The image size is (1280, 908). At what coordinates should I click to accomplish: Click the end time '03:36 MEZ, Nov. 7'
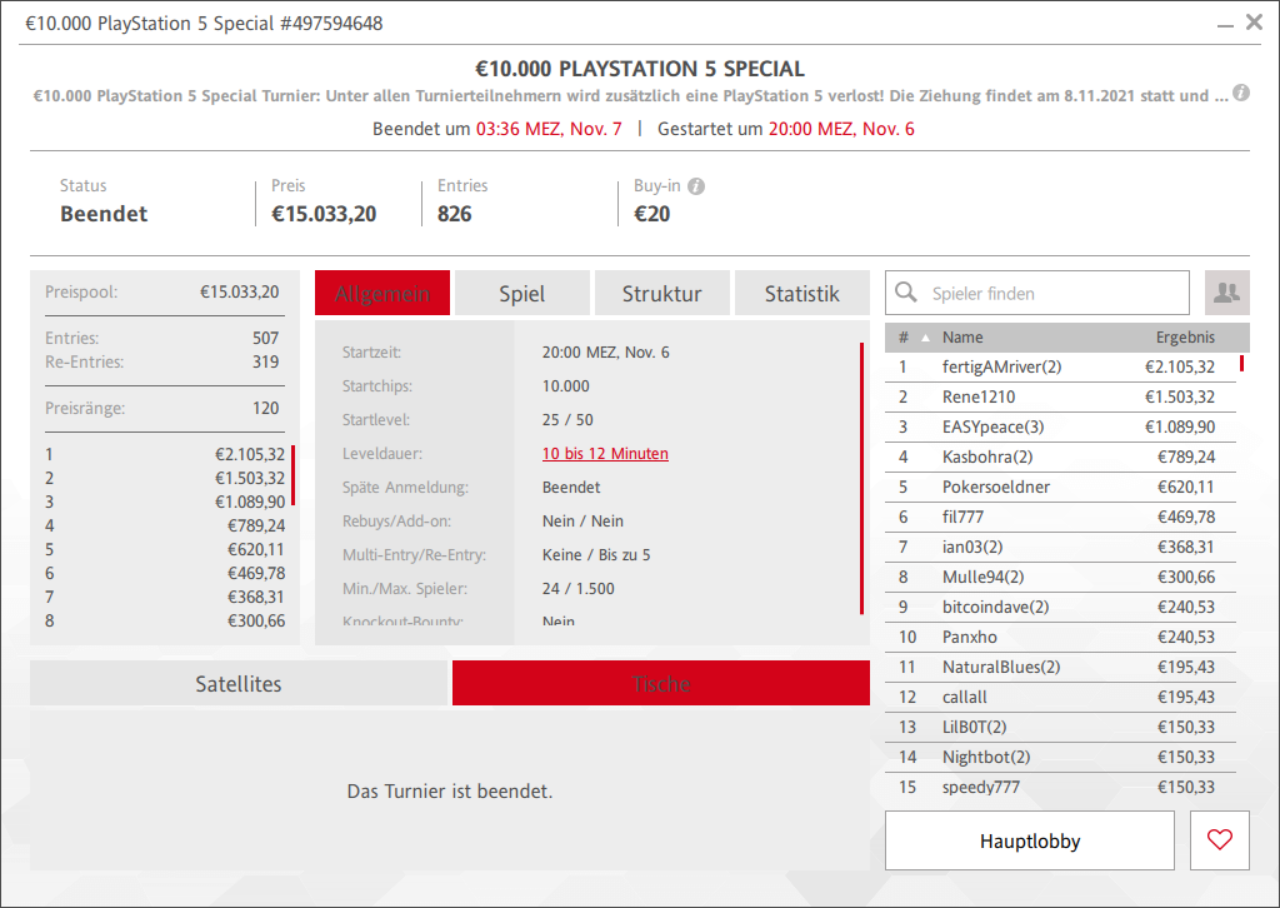[x=549, y=129]
